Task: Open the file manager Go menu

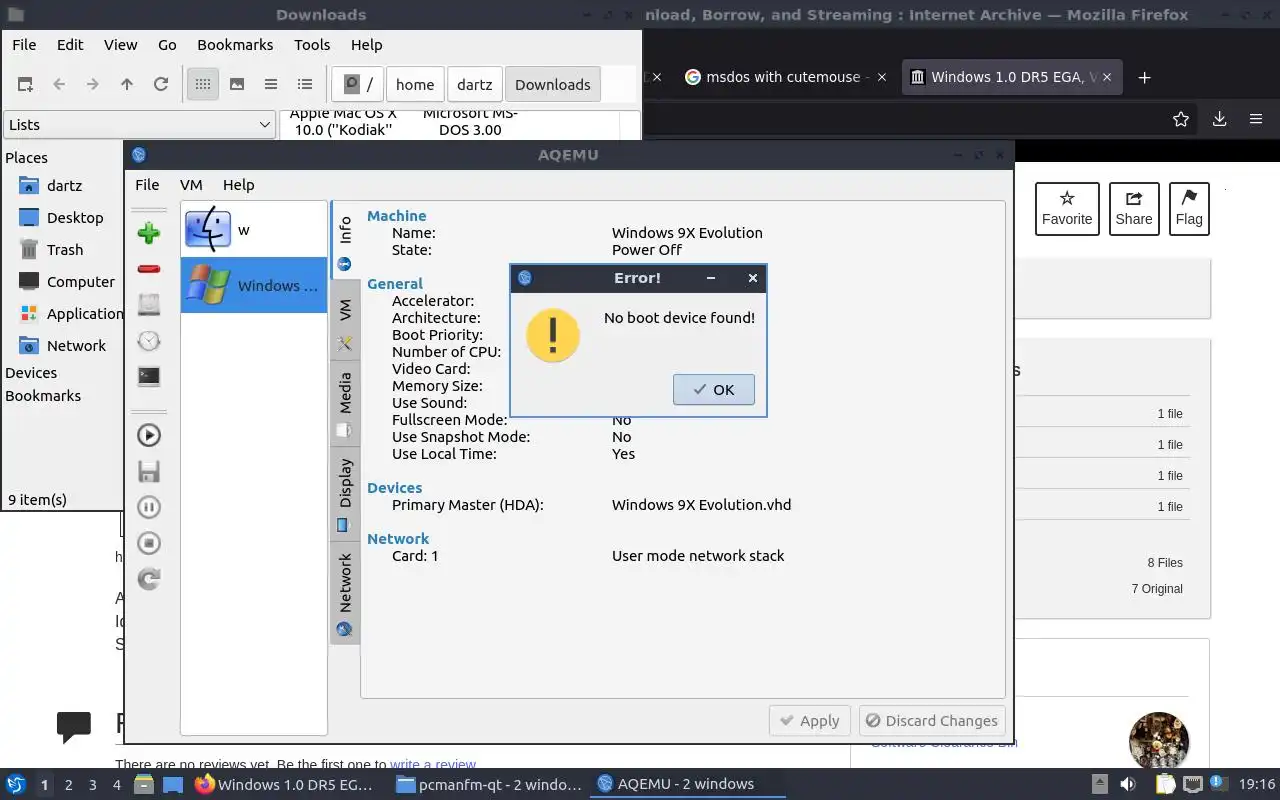Action: pyautogui.click(x=167, y=44)
